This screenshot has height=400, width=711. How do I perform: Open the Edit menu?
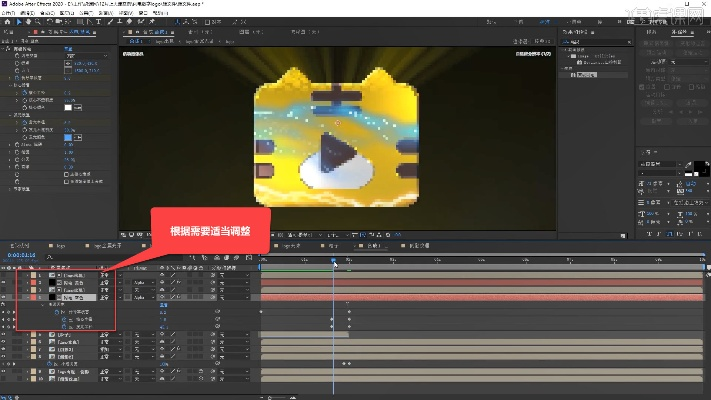[x=27, y=13]
